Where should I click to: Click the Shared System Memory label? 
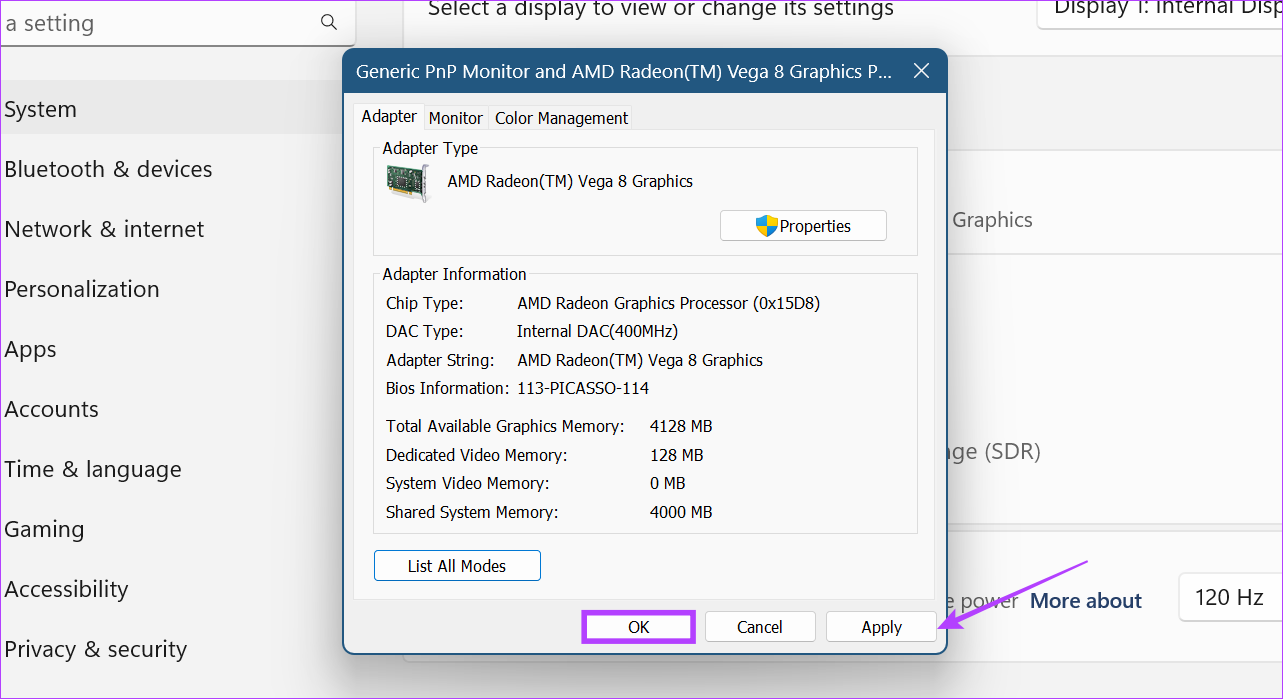tap(472, 512)
